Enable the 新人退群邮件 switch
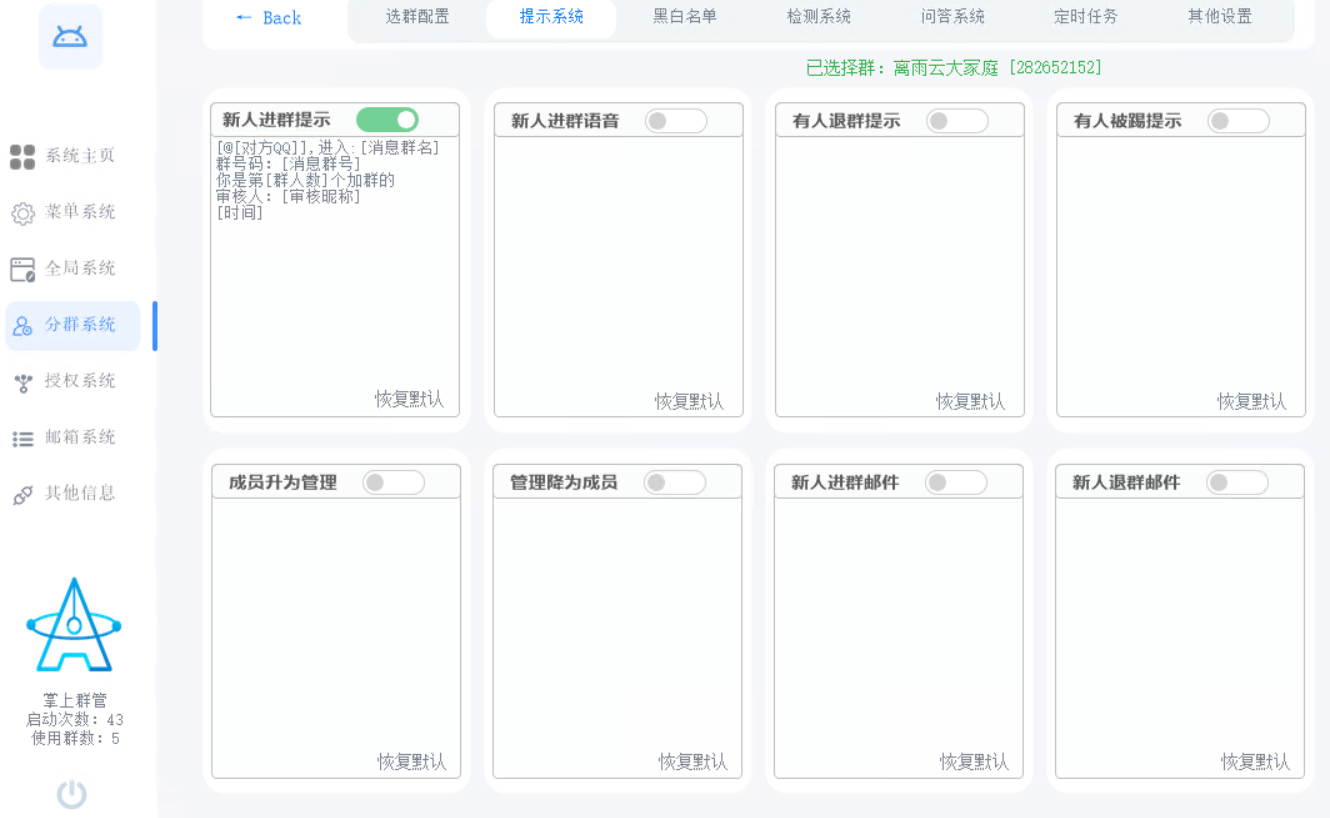 (1237, 482)
